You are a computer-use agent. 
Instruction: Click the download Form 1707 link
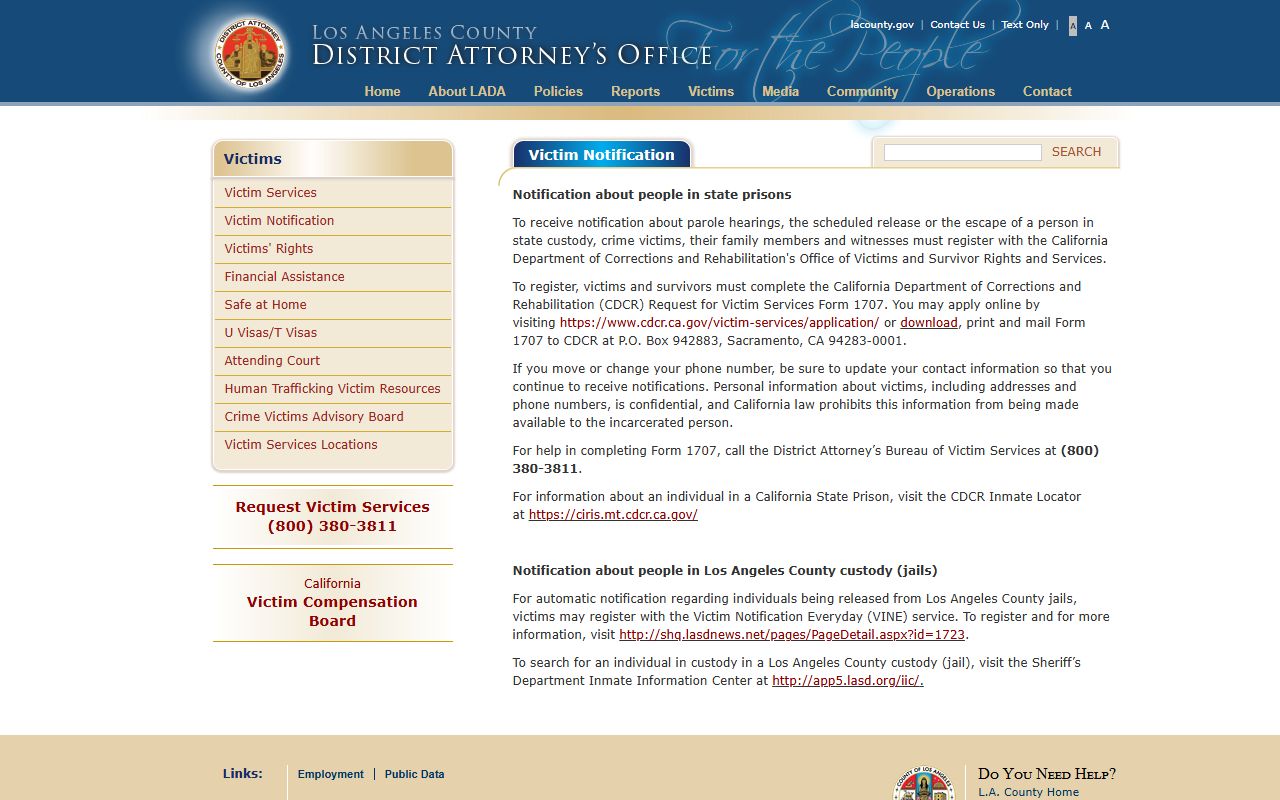pos(929,323)
